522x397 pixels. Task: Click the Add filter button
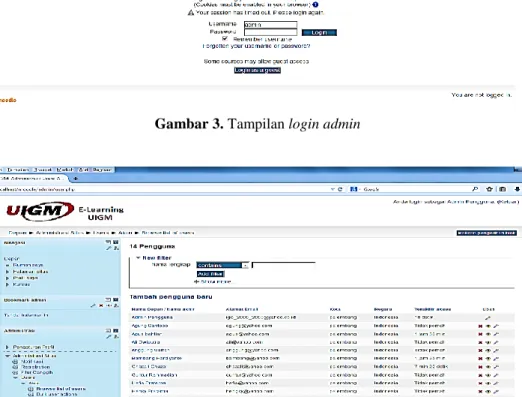[x=211, y=274]
